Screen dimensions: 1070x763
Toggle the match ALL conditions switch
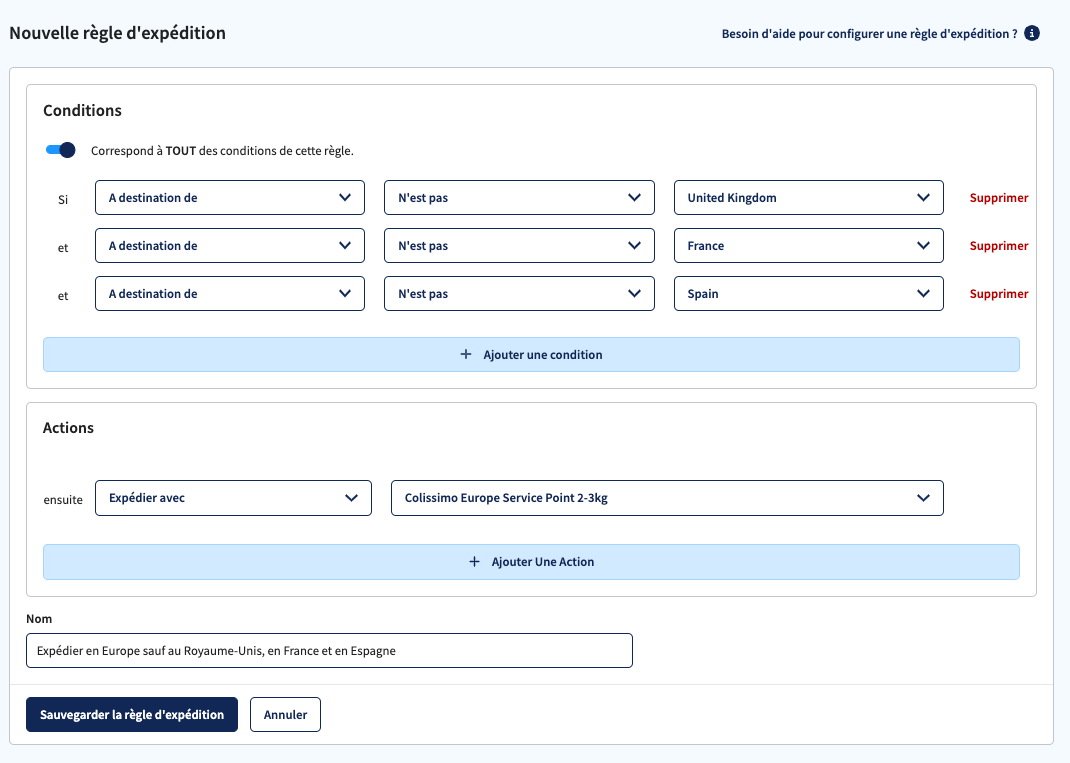(60, 150)
